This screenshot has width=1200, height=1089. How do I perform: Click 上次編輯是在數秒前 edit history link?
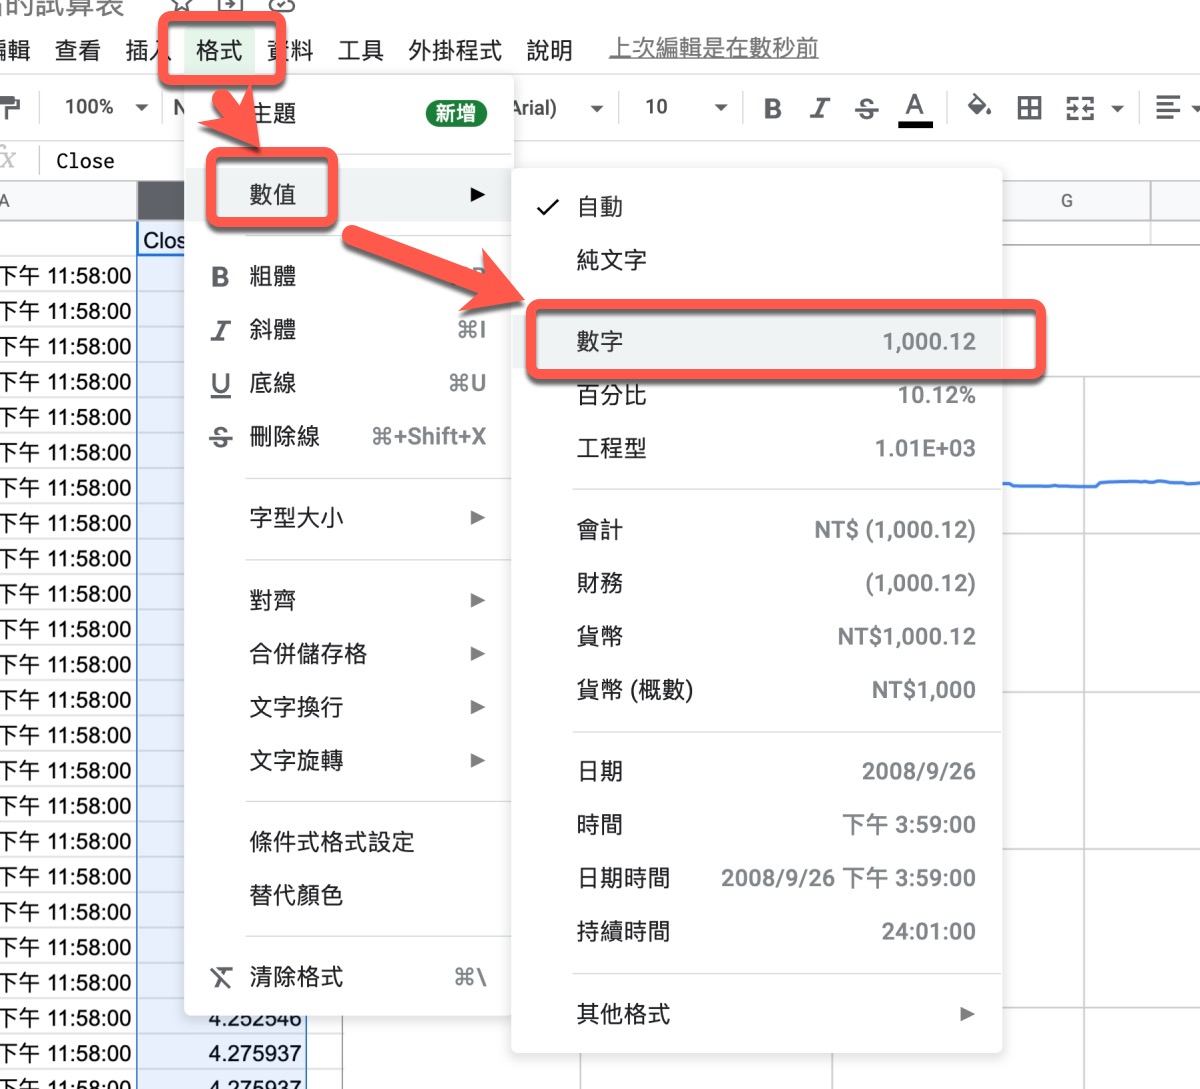[713, 48]
